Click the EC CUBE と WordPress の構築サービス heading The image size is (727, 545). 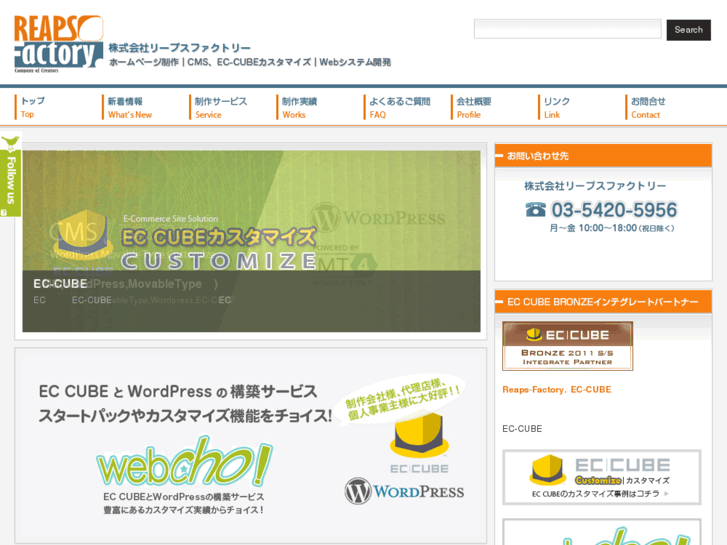coord(178,391)
